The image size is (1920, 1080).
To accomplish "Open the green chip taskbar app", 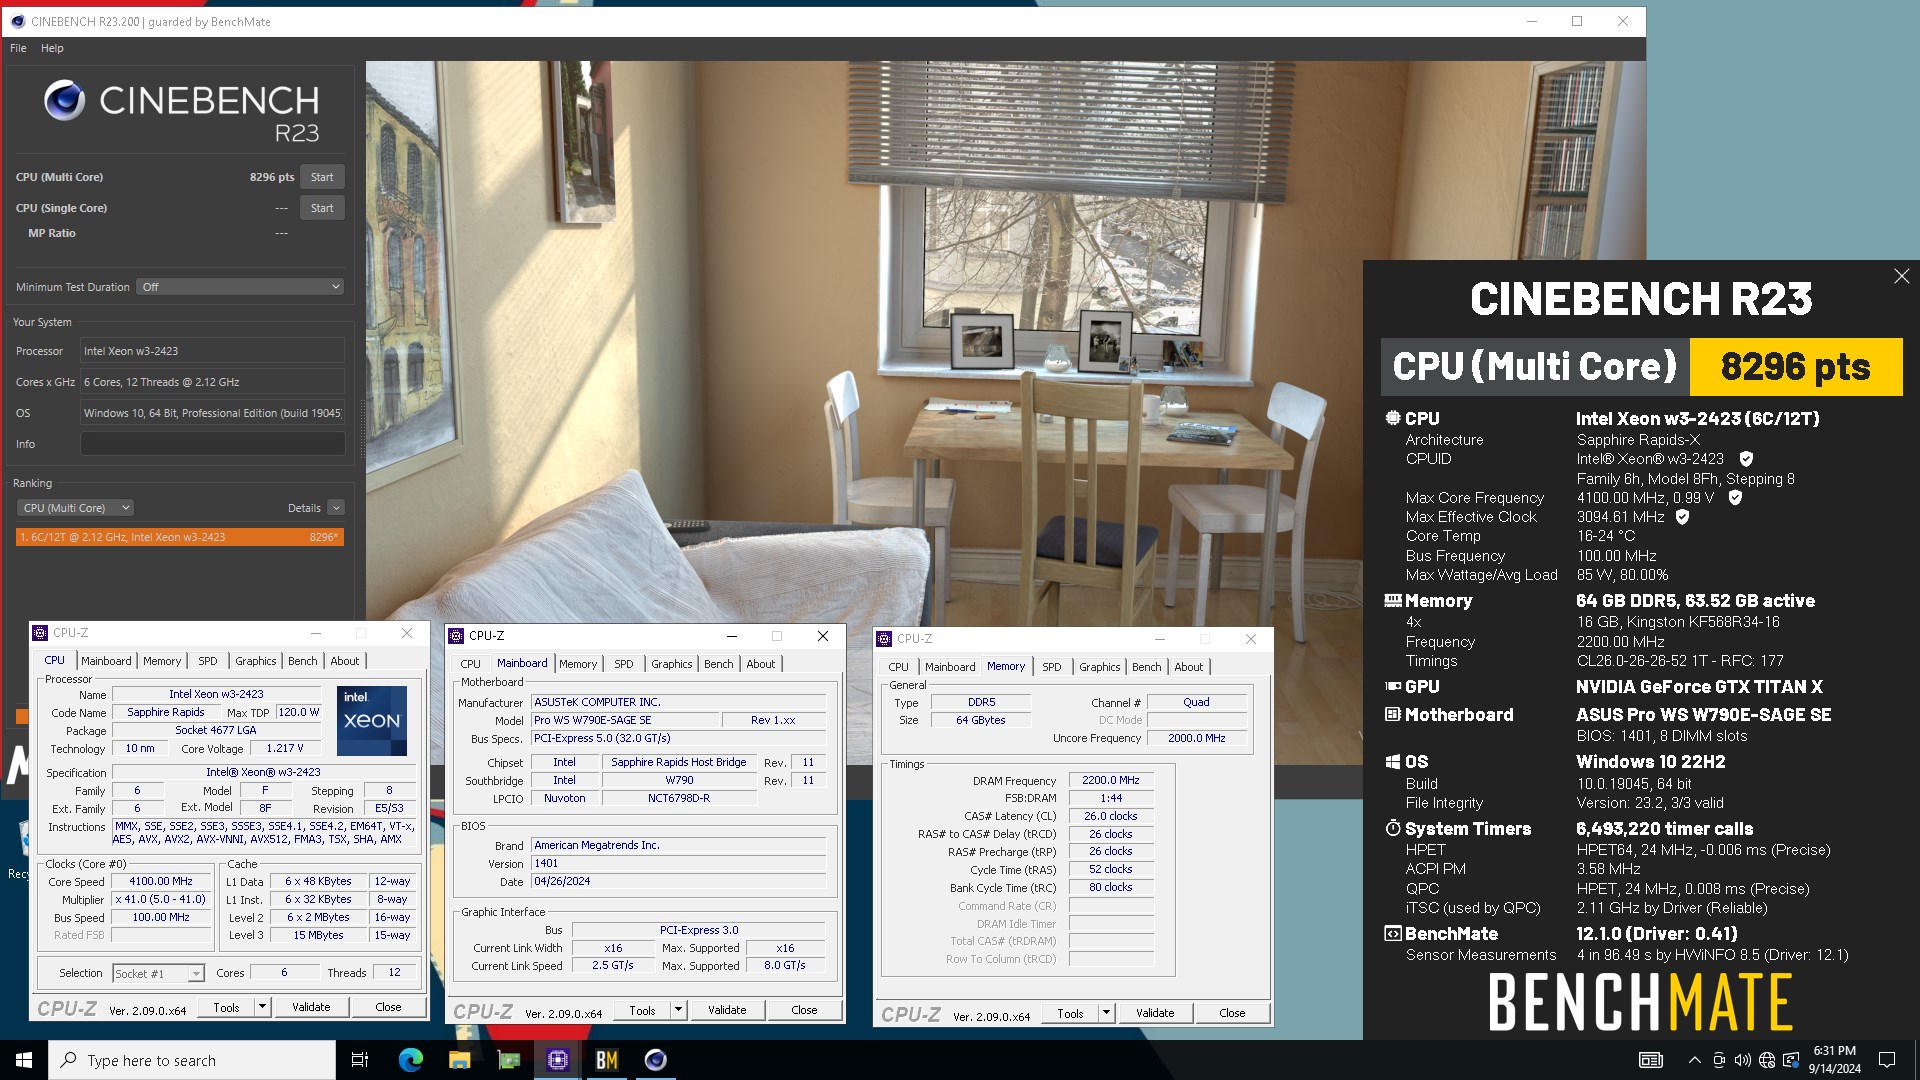I will point(508,1060).
